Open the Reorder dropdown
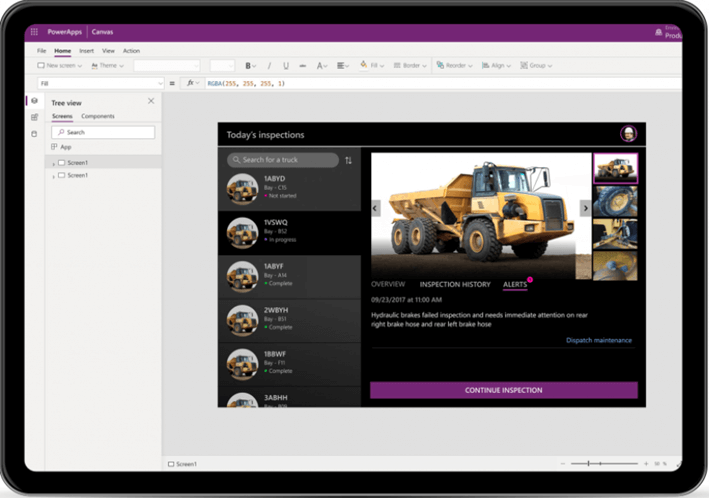 pos(454,66)
